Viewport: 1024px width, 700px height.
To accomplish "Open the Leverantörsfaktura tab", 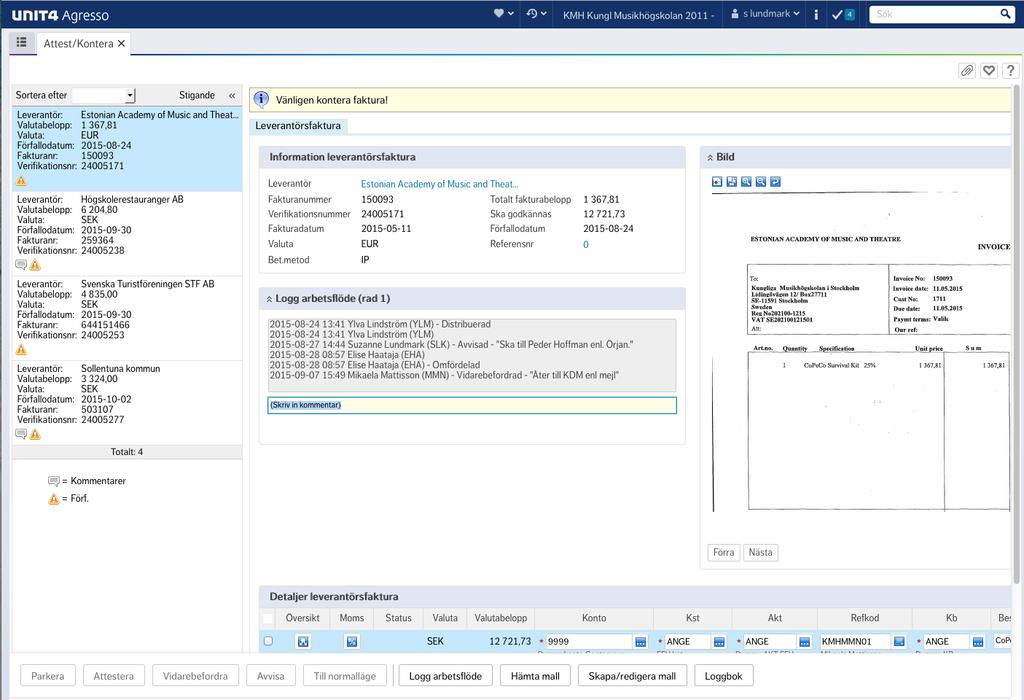I will click(298, 125).
